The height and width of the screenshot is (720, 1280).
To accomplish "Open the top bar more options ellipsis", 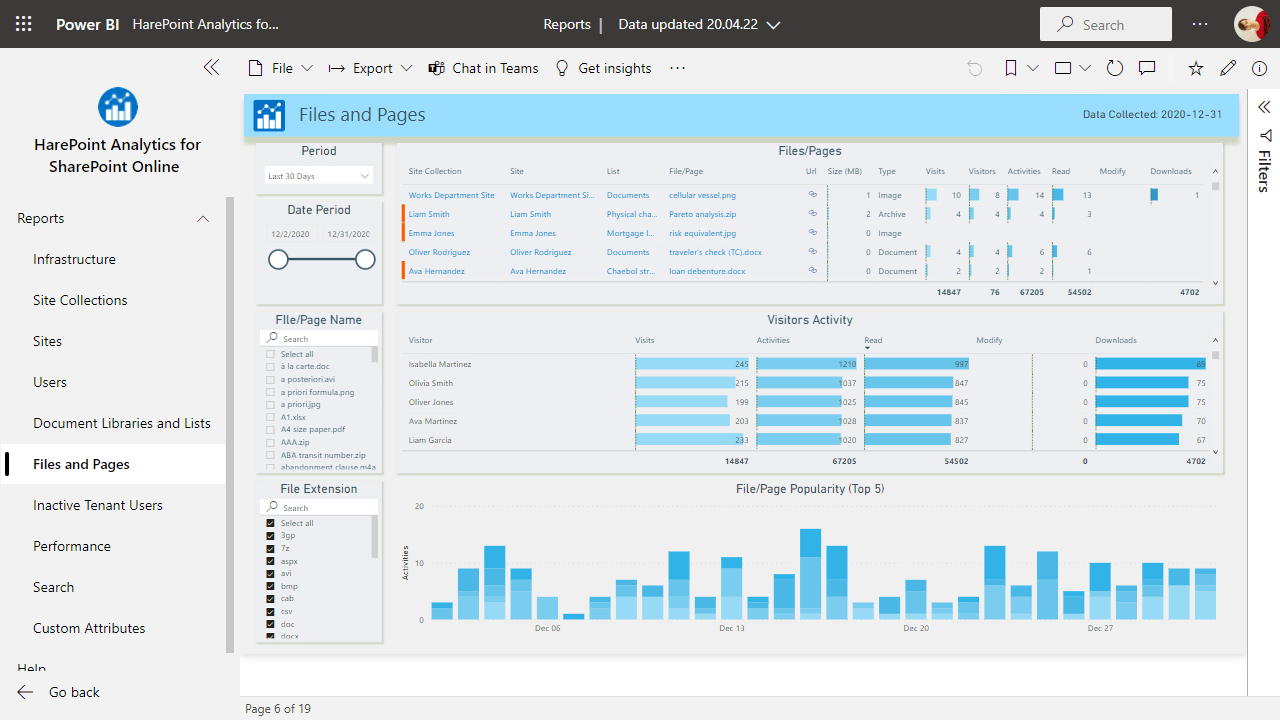I will tap(1200, 24).
